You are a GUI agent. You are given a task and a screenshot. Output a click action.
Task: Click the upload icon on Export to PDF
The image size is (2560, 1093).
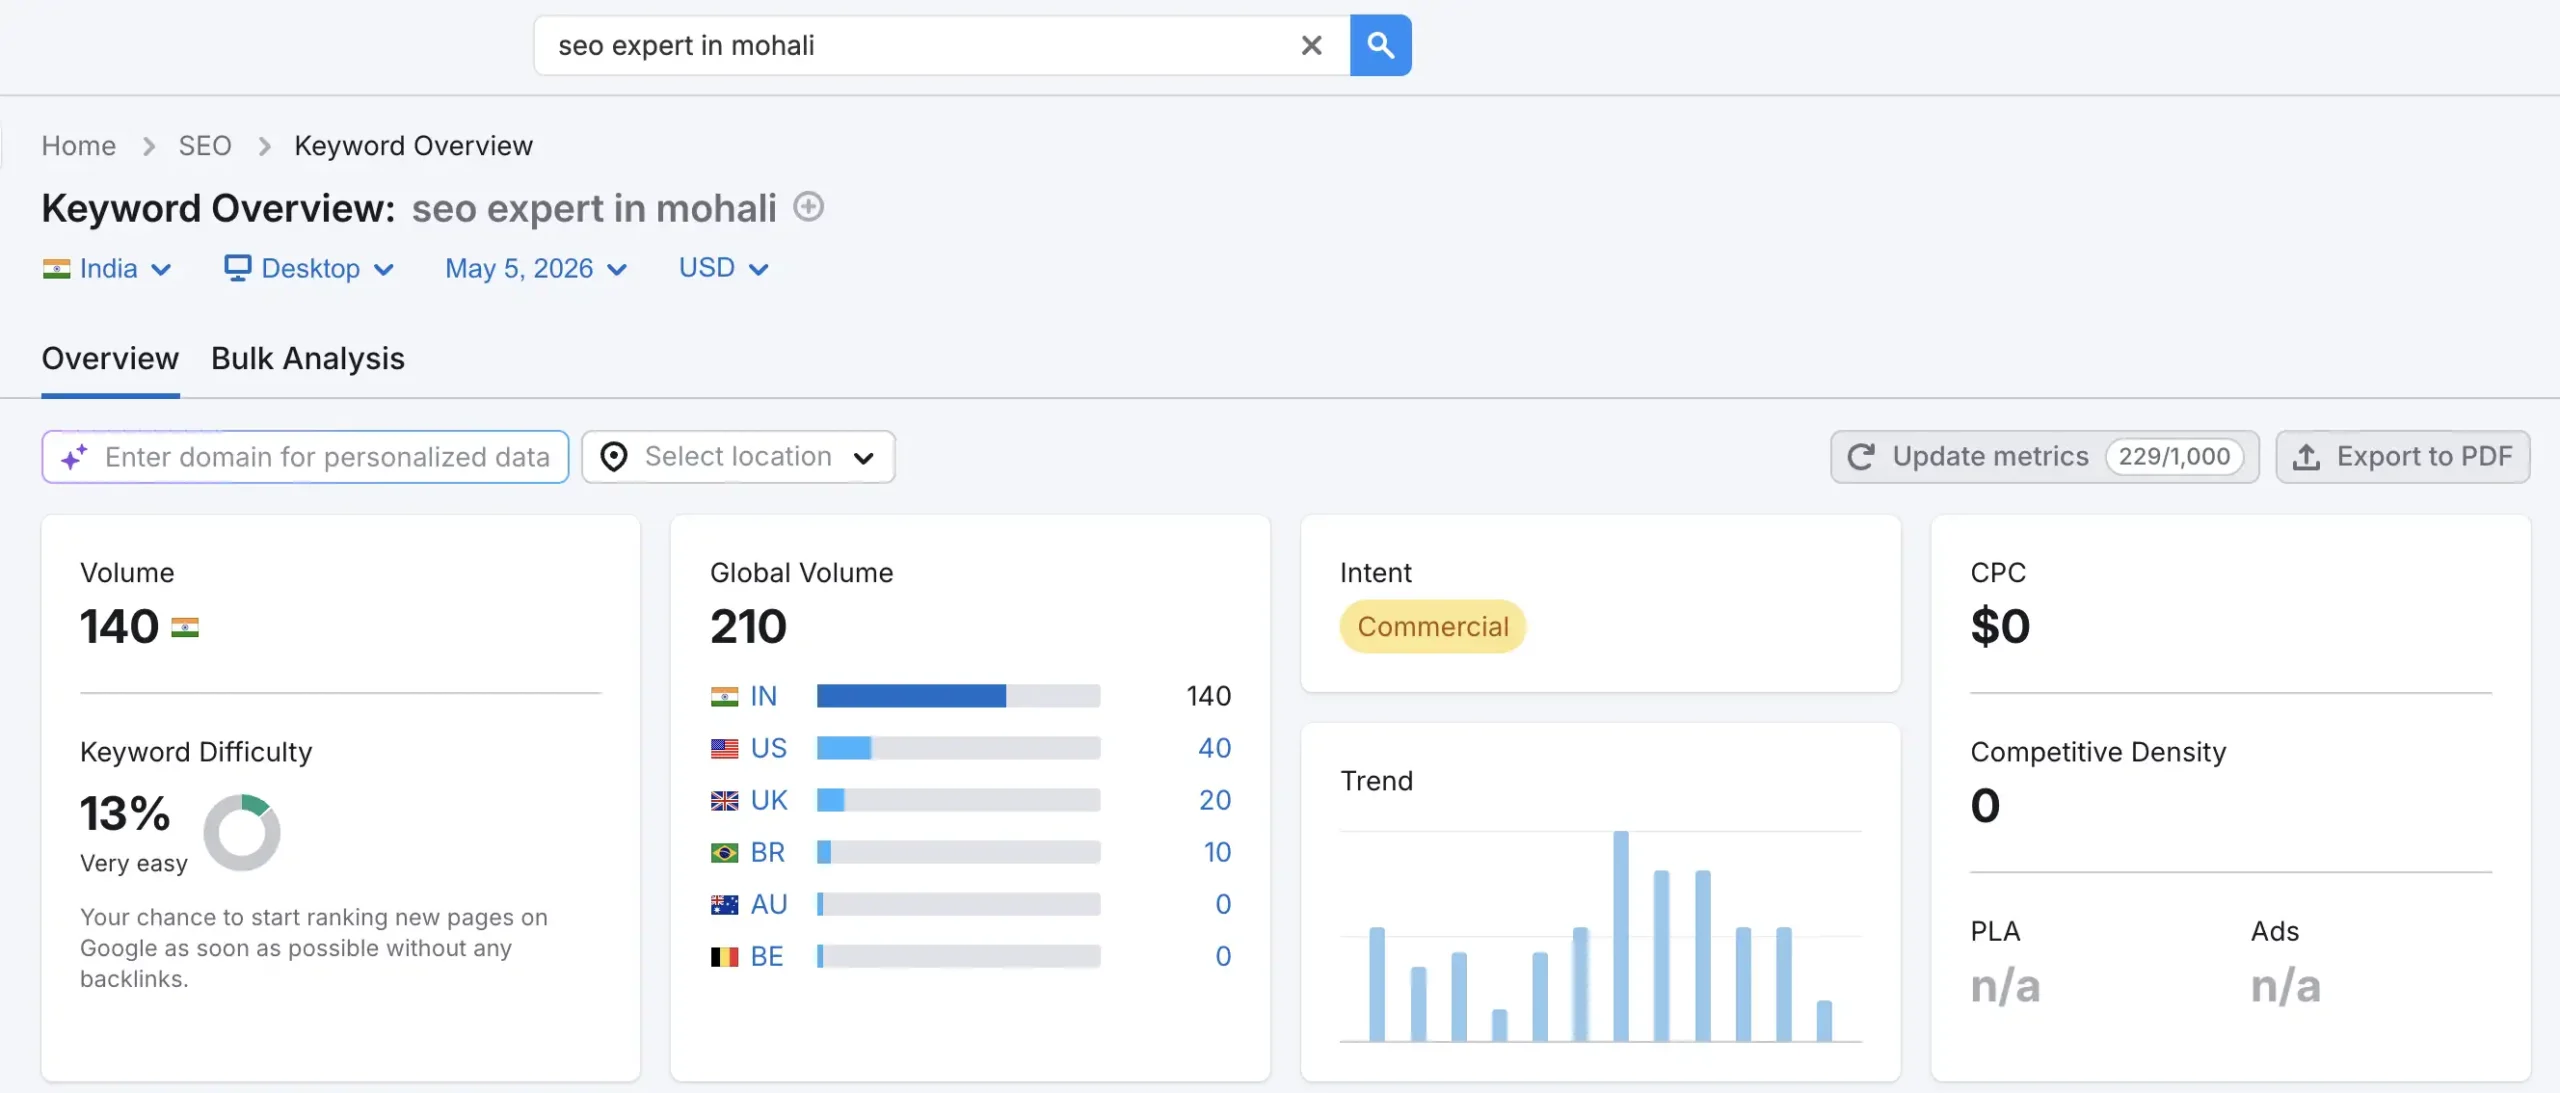click(x=2306, y=457)
